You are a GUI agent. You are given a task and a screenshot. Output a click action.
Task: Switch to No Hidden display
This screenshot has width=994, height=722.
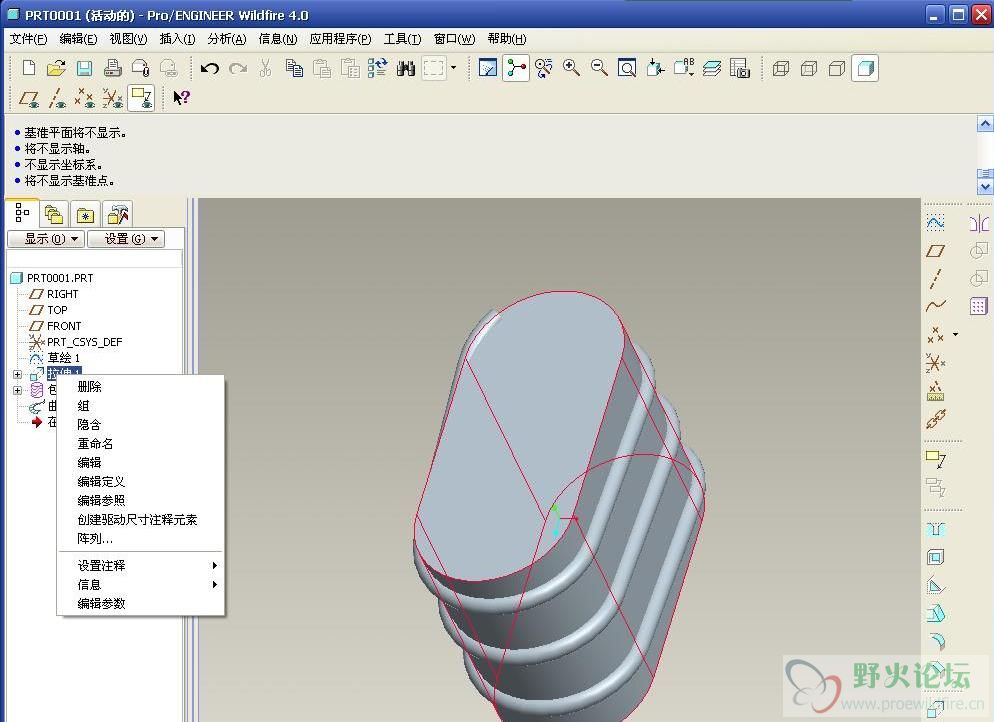pos(837,68)
